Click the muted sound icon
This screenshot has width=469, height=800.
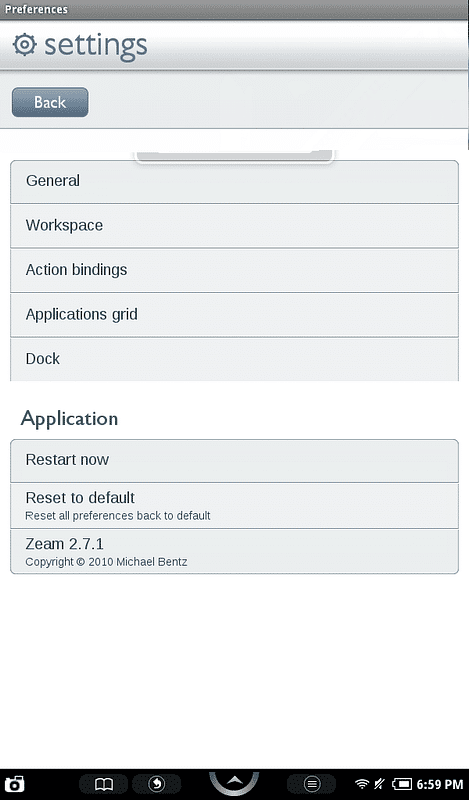[x=379, y=784]
